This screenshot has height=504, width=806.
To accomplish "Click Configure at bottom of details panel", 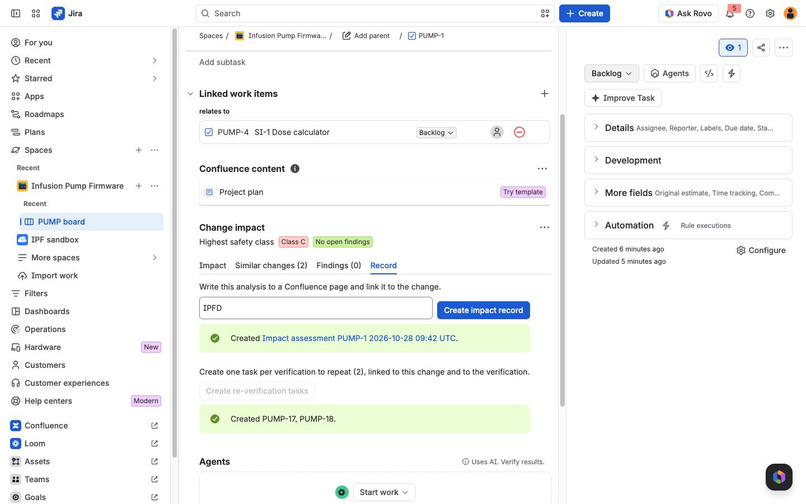I will [x=761, y=250].
